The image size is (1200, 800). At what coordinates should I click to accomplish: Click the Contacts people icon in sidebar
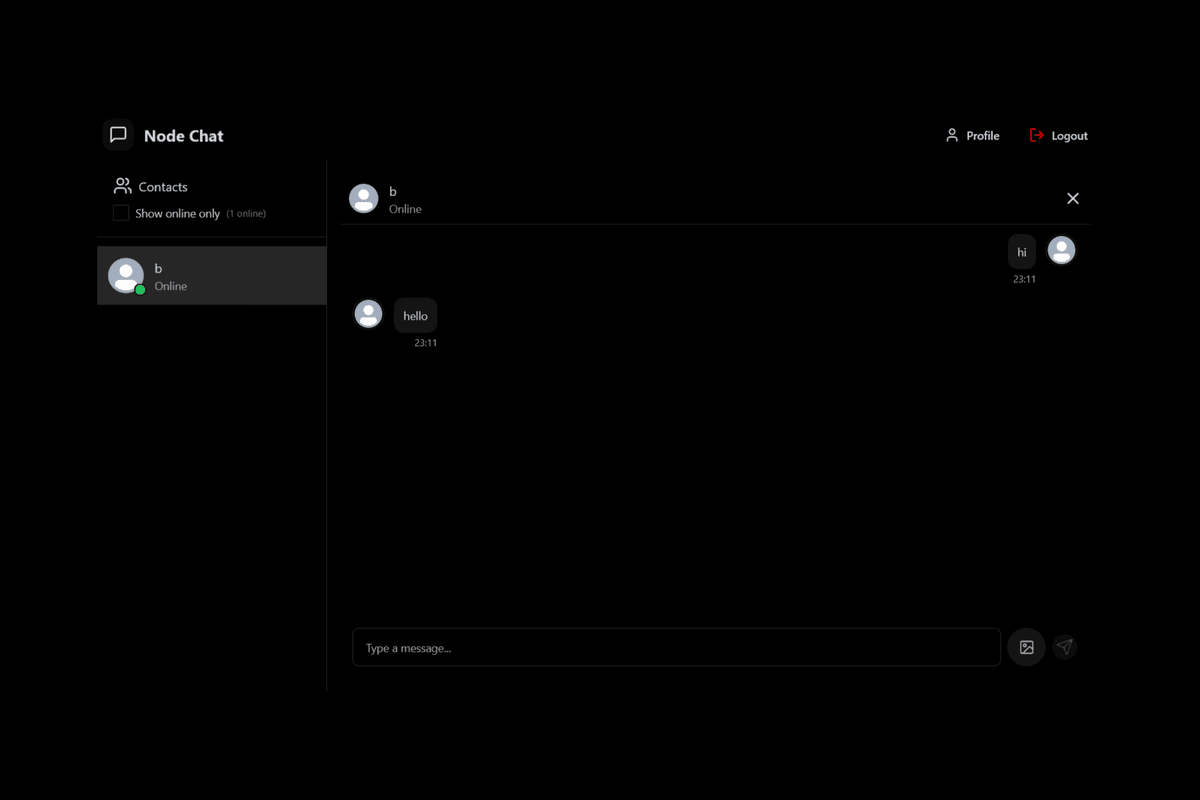(122, 185)
